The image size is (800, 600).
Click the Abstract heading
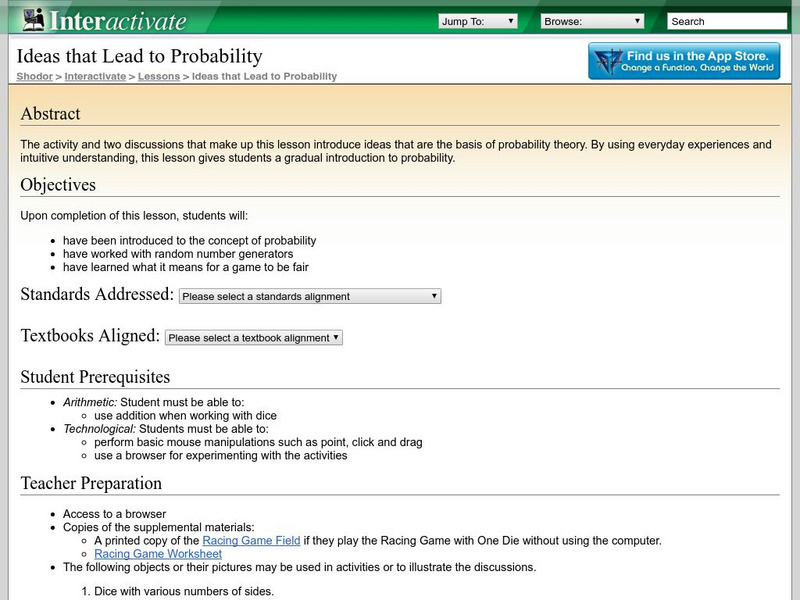51,114
